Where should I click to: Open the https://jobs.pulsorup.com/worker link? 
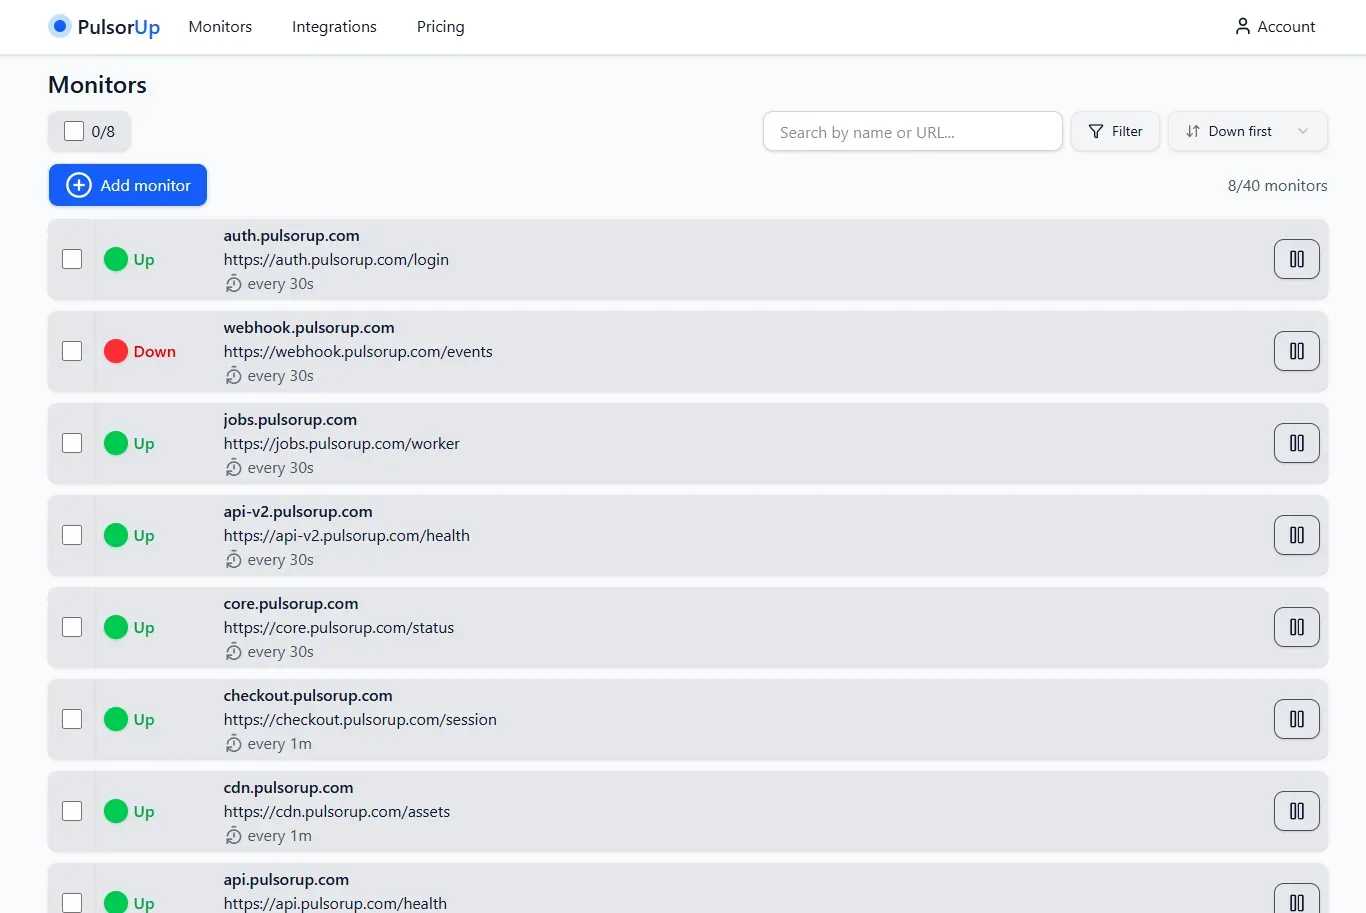point(341,443)
